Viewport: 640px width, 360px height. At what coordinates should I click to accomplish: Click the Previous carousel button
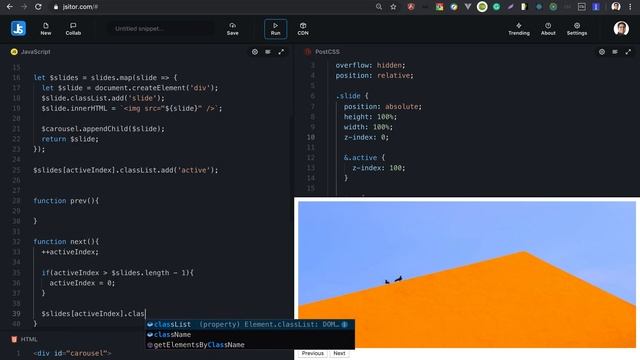pos(313,353)
